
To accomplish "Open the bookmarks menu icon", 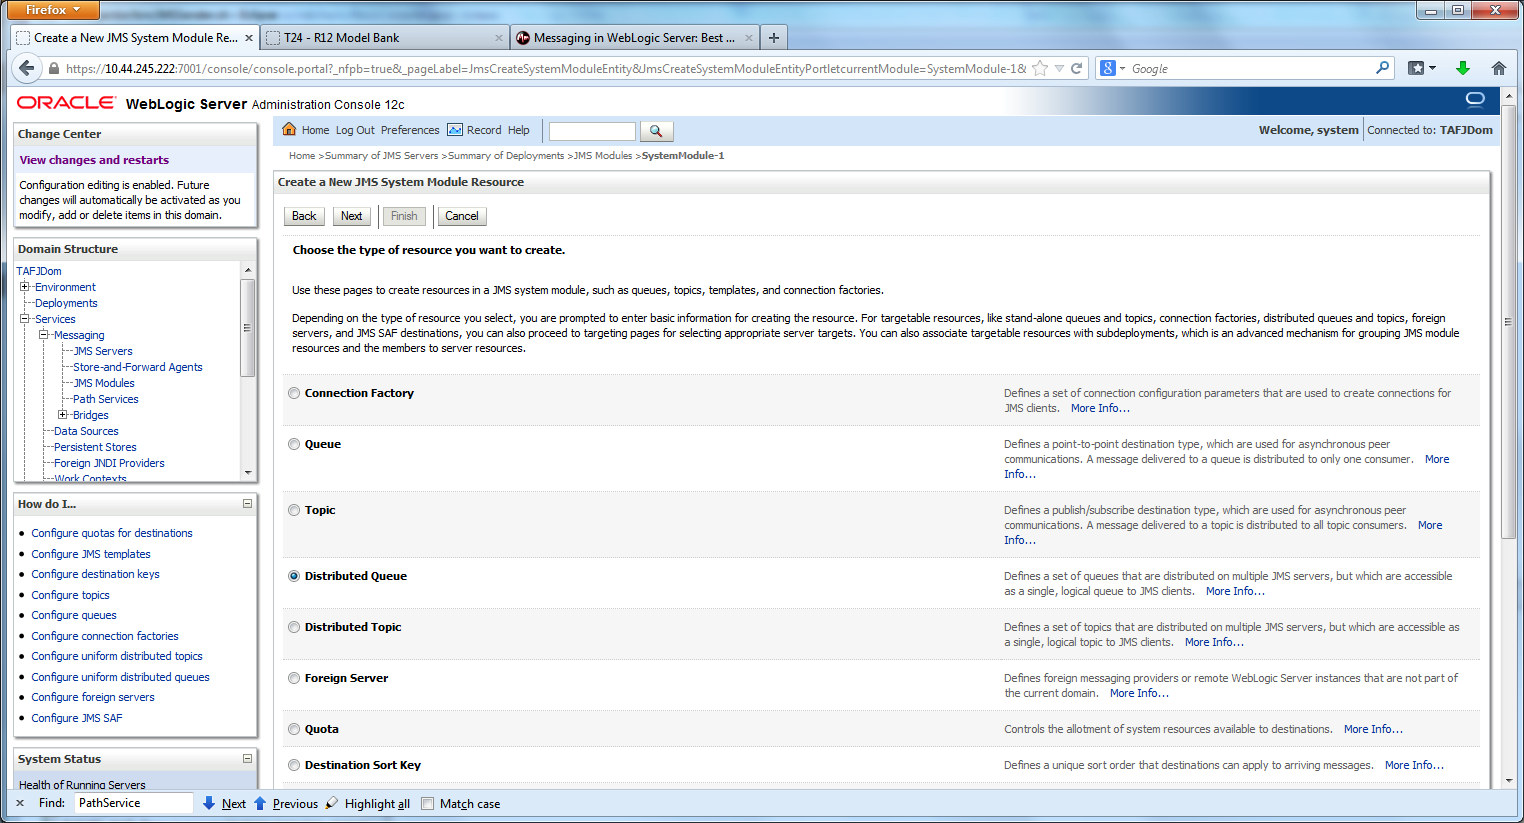I will point(1421,68).
